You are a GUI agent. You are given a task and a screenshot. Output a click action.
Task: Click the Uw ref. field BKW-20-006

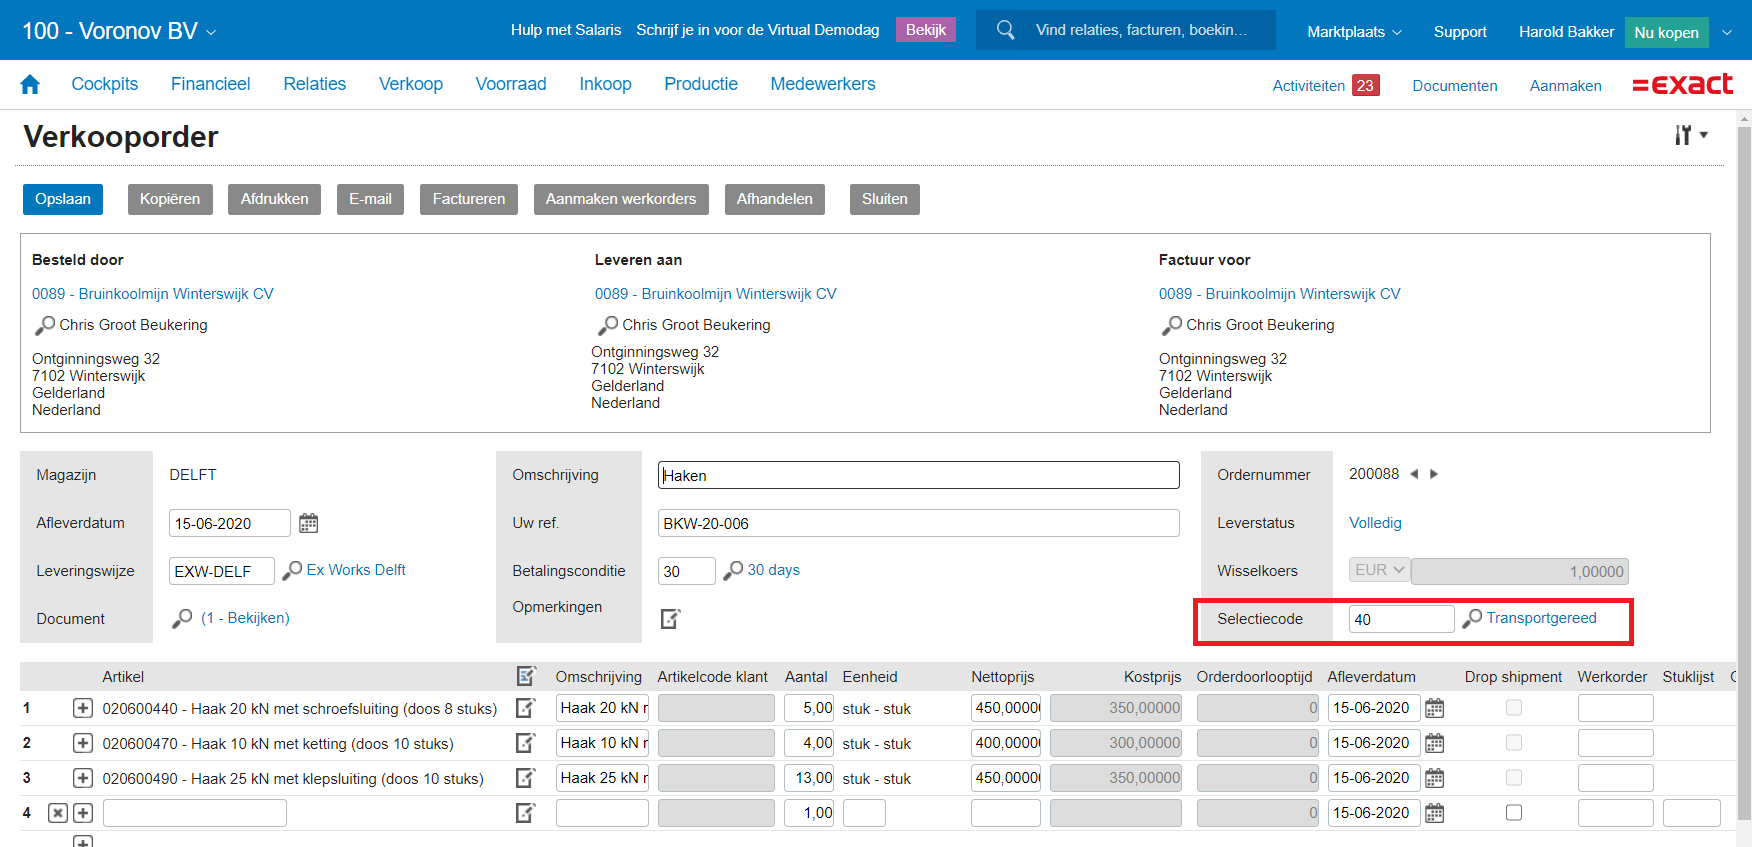pyautogui.click(x=919, y=523)
